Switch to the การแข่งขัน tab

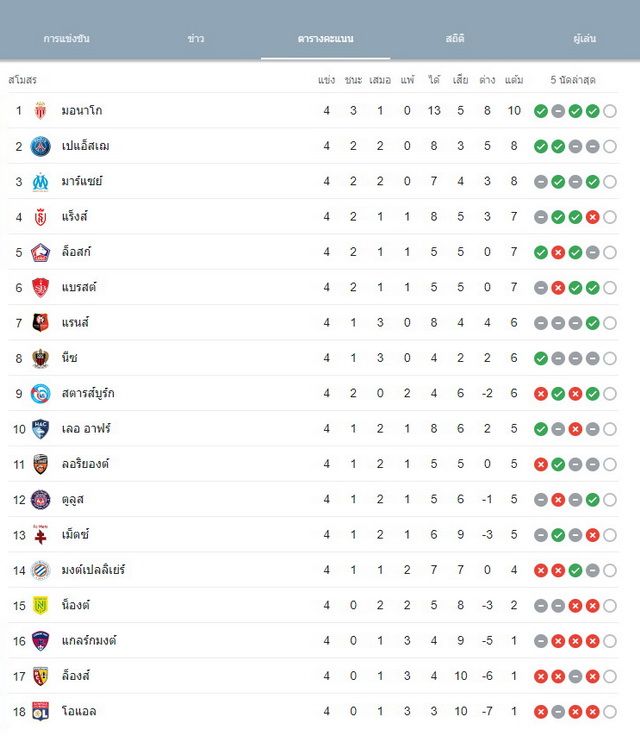tap(66, 38)
